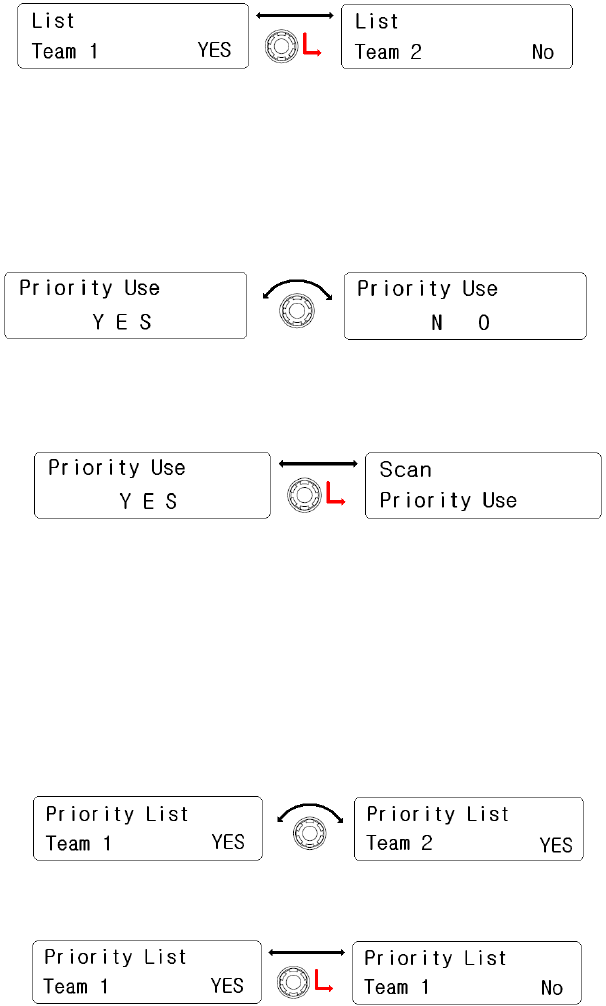Select the Priority List Team 2 YES display
Viewport: 606px width, 1006px height.
click(x=469, y=829)
